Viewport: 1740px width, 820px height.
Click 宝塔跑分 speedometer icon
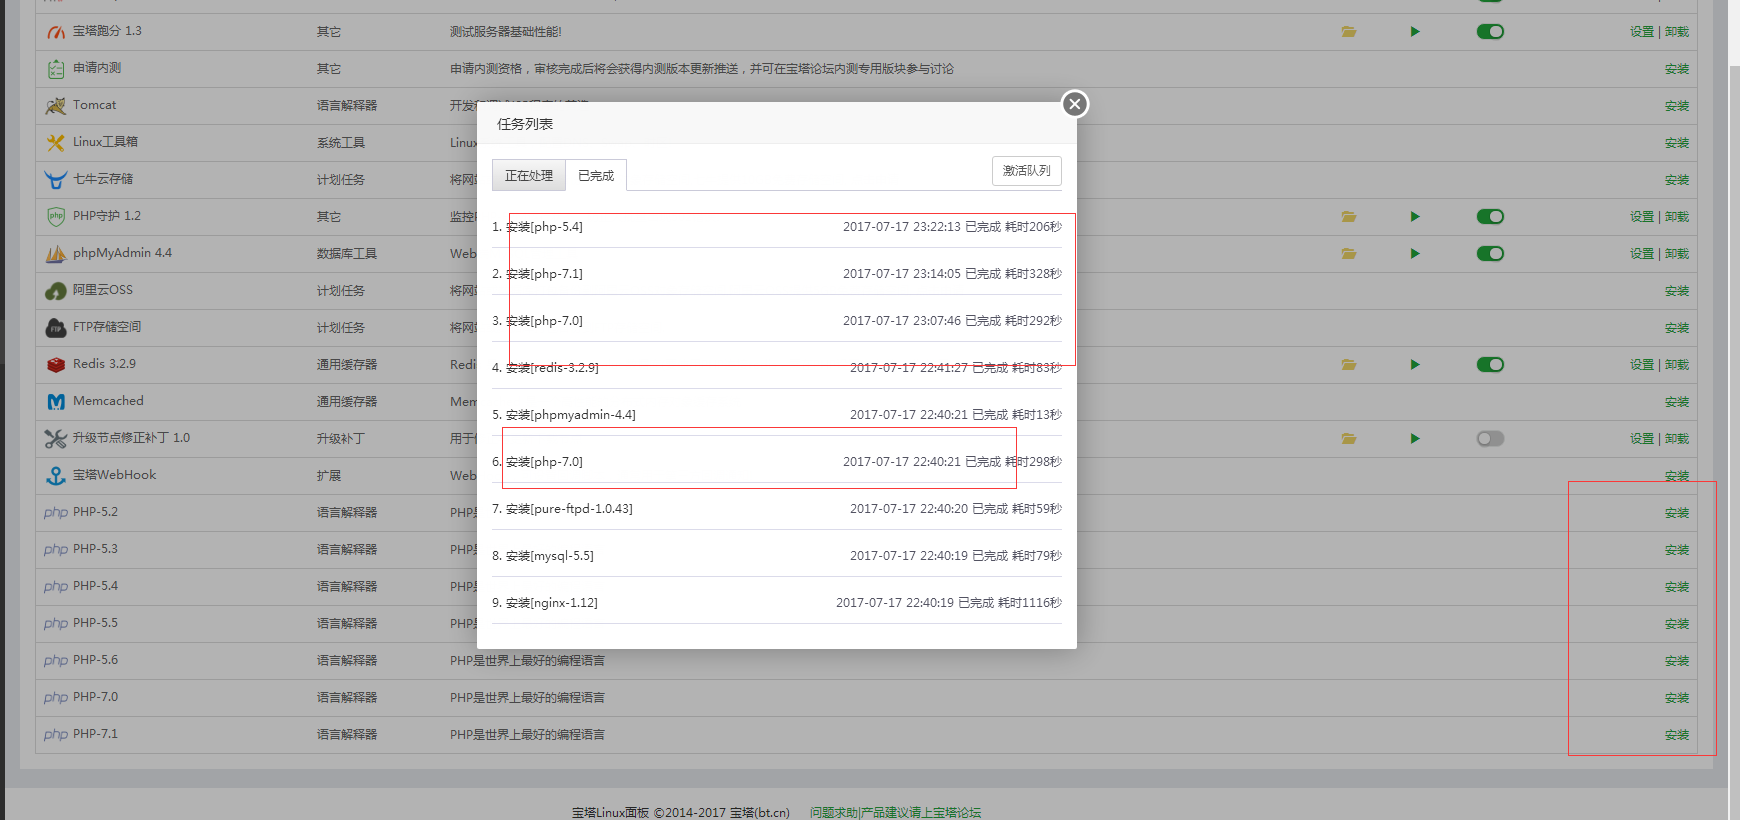[x=56, y=32]
